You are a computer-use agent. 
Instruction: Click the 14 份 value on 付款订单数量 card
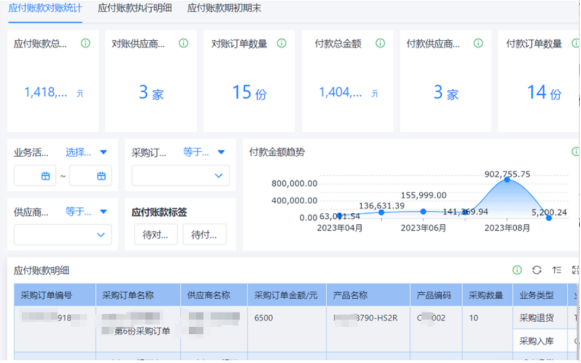click(544, 92)
